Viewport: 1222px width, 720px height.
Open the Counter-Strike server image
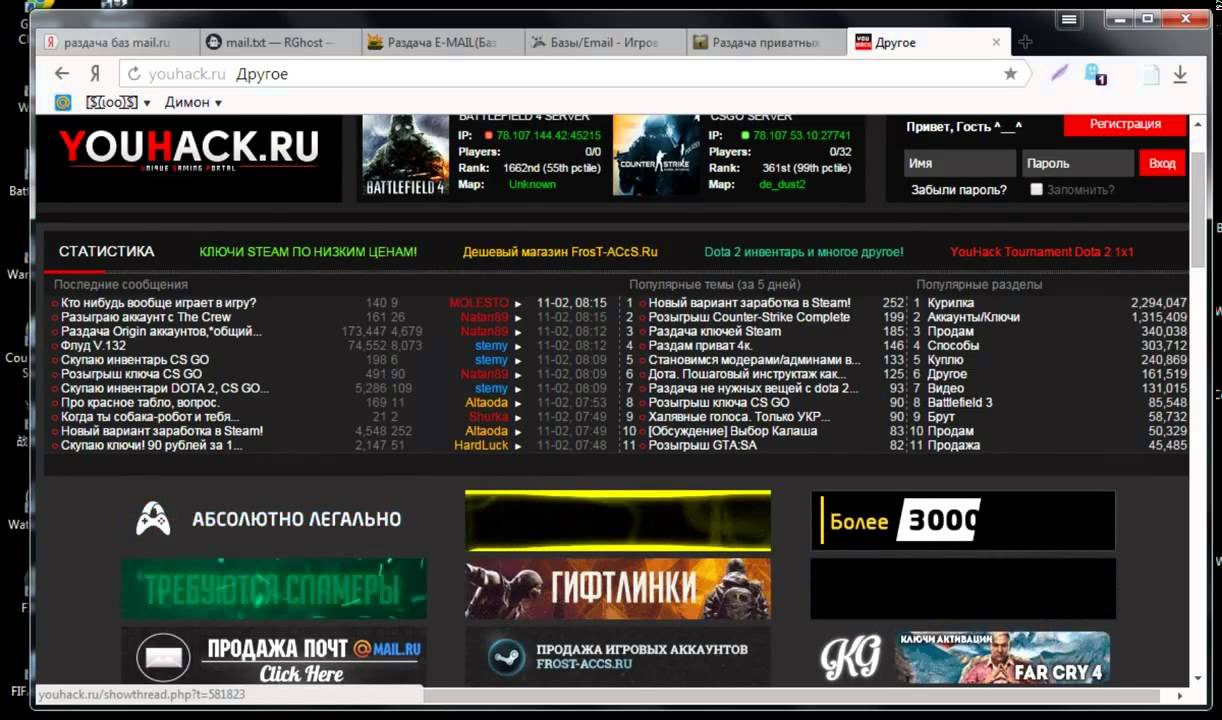pyautogui.click(x=656, y=157)
